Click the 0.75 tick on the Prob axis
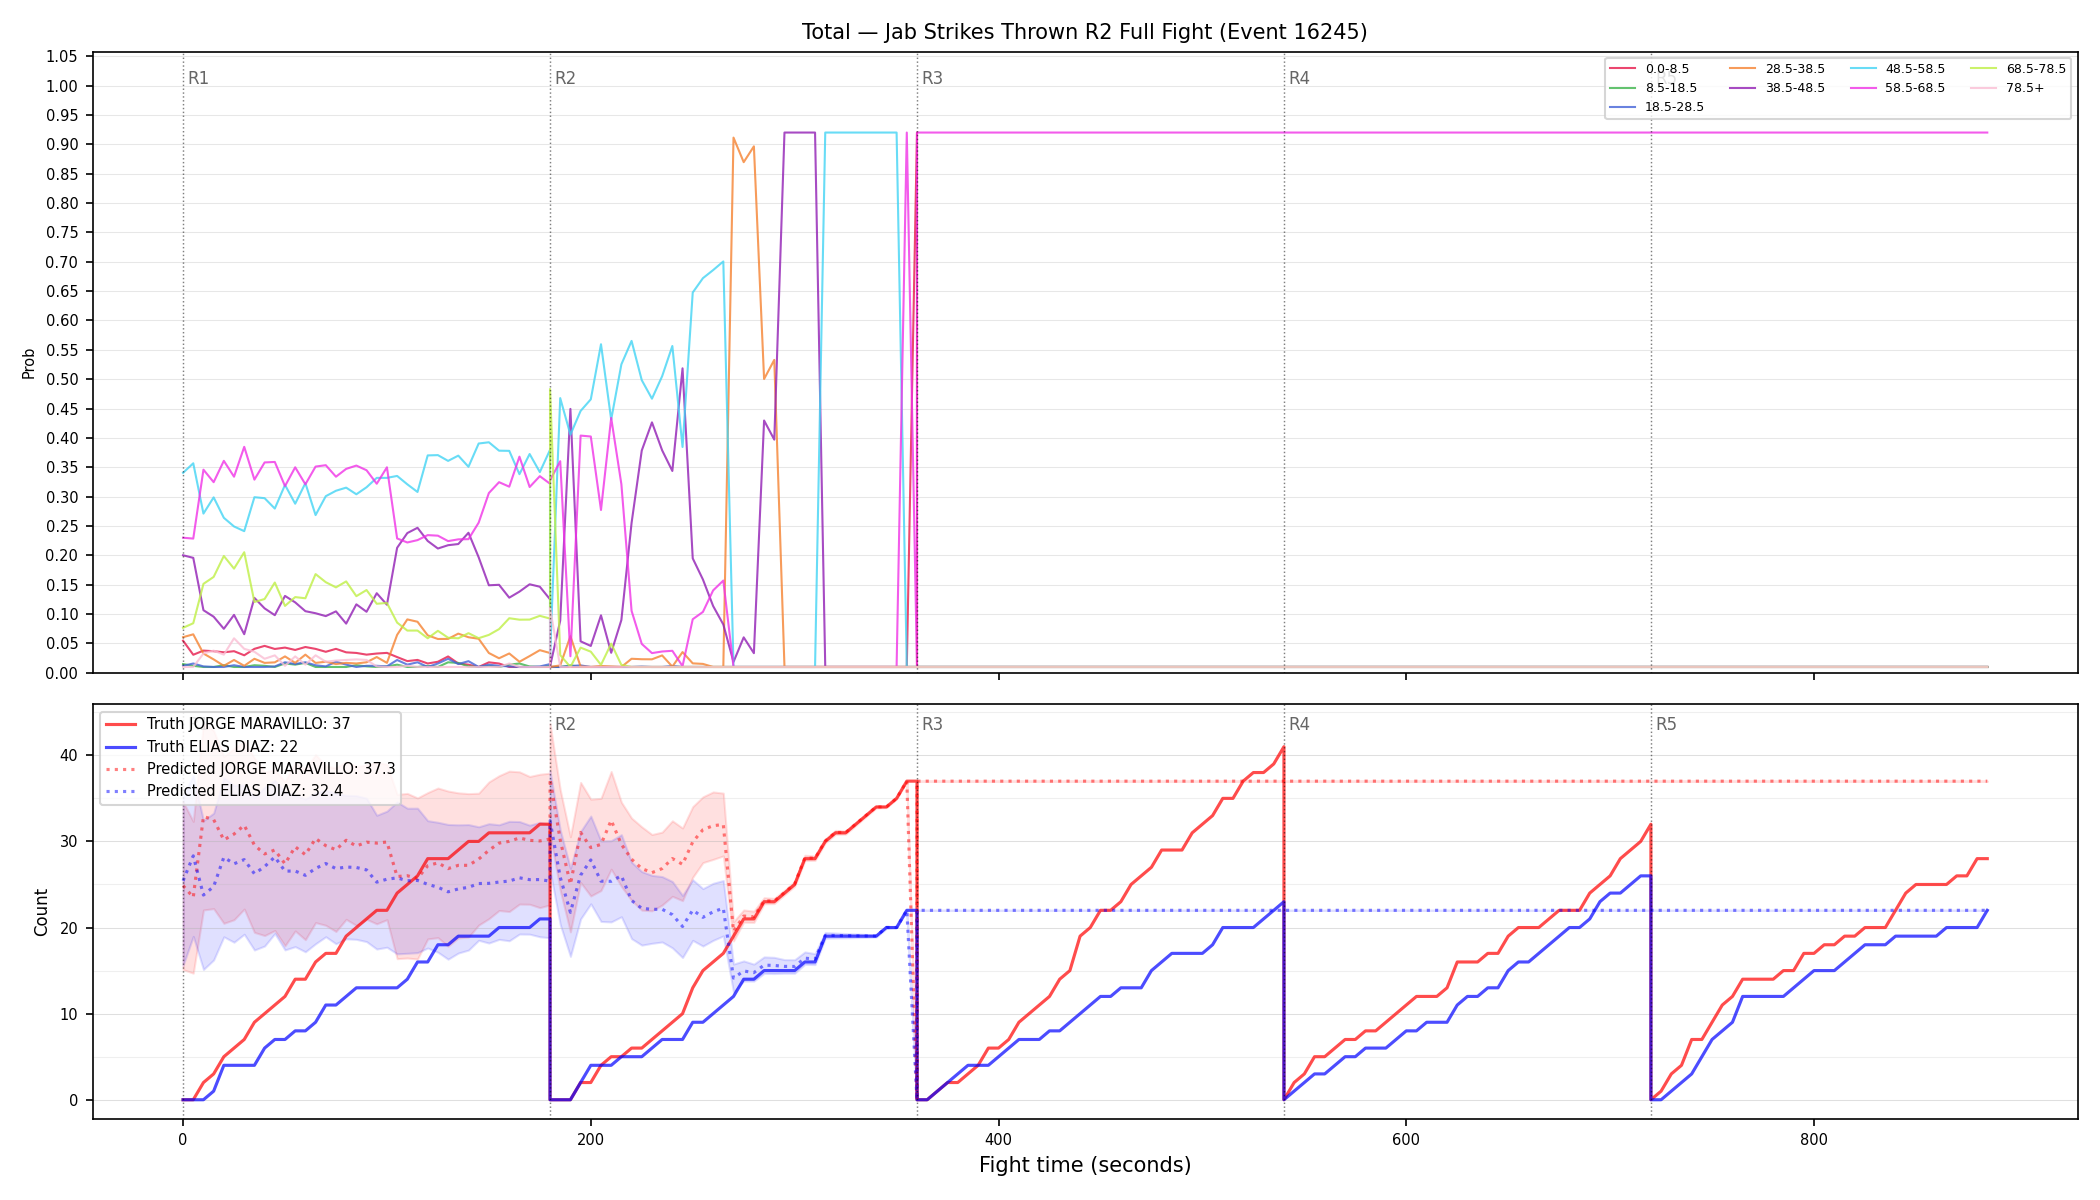Image resolution: width=2100 pixels, height=1200 pixels. [x=62, y=233]
